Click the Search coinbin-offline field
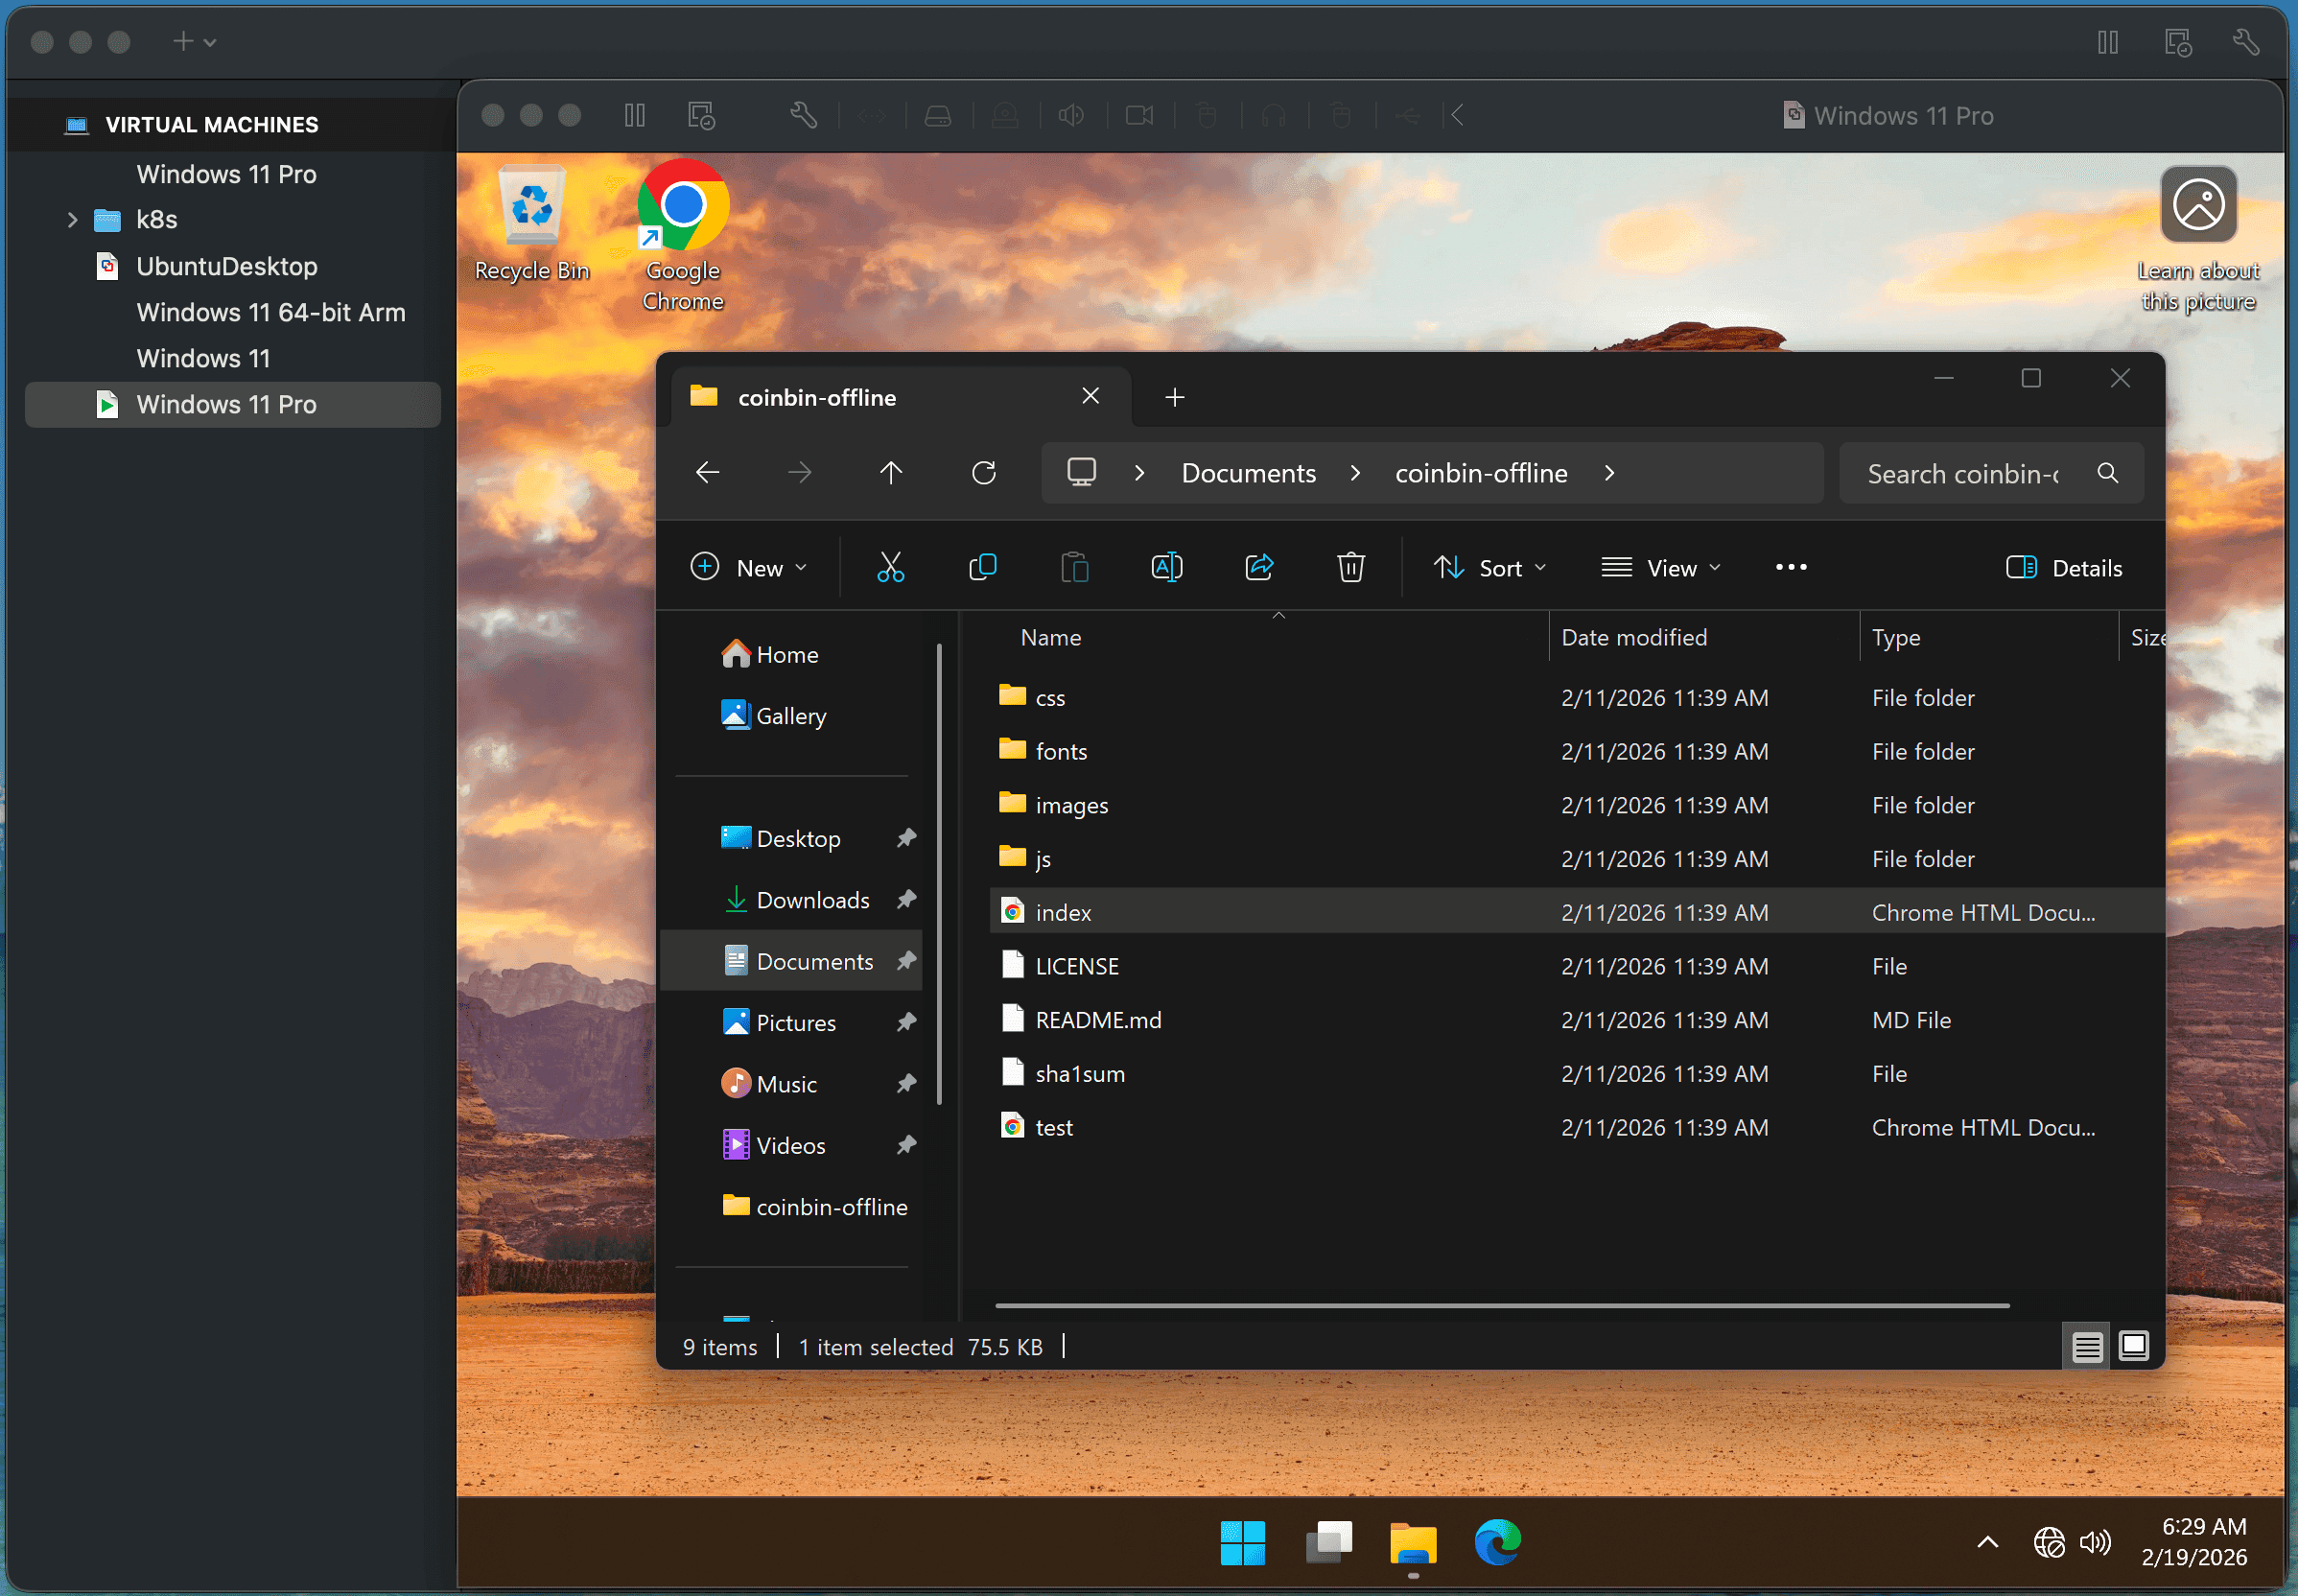The image size is (2298, 1596). 1962,474
